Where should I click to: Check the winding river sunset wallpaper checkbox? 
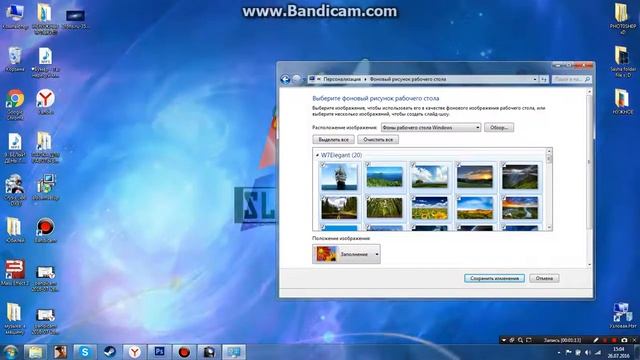tap(504, 197)
